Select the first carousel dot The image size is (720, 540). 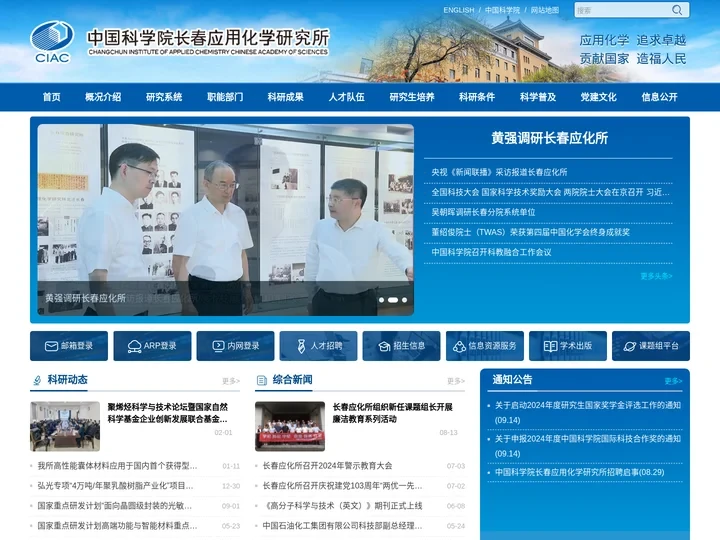382,300
